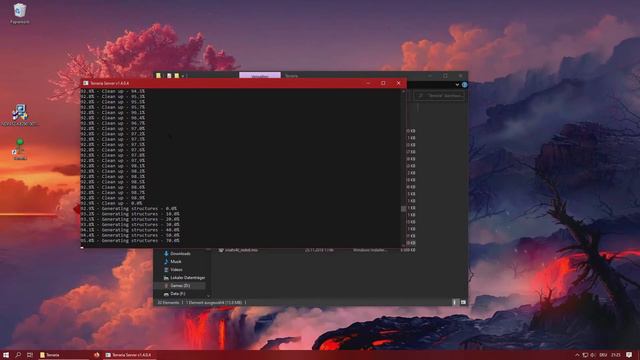640x360 pixels.
Task: Click the Explorer properties quick access icon
Action: coord(169,76)
